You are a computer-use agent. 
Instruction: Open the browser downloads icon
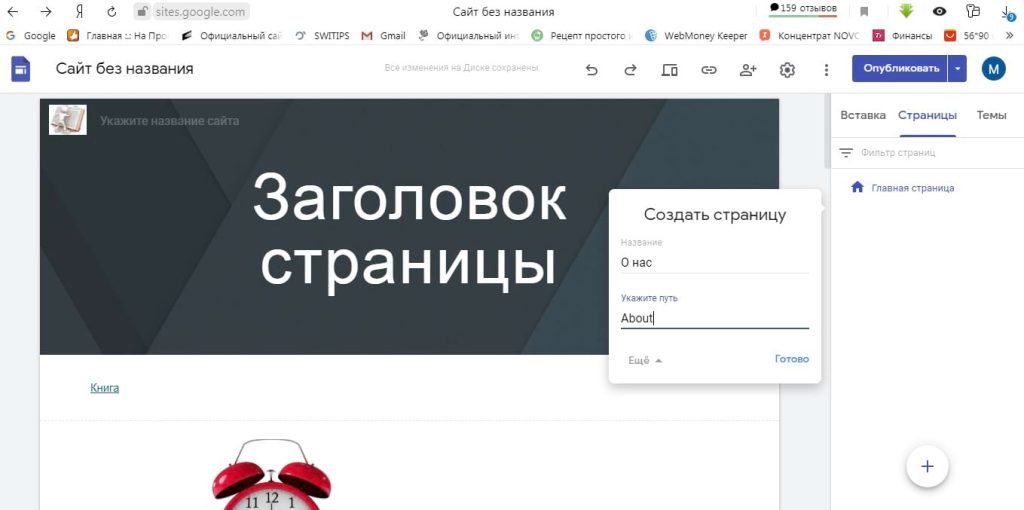tap(1007, 11)
